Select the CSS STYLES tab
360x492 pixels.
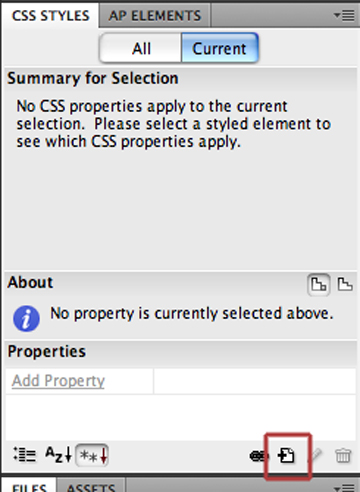51,15
